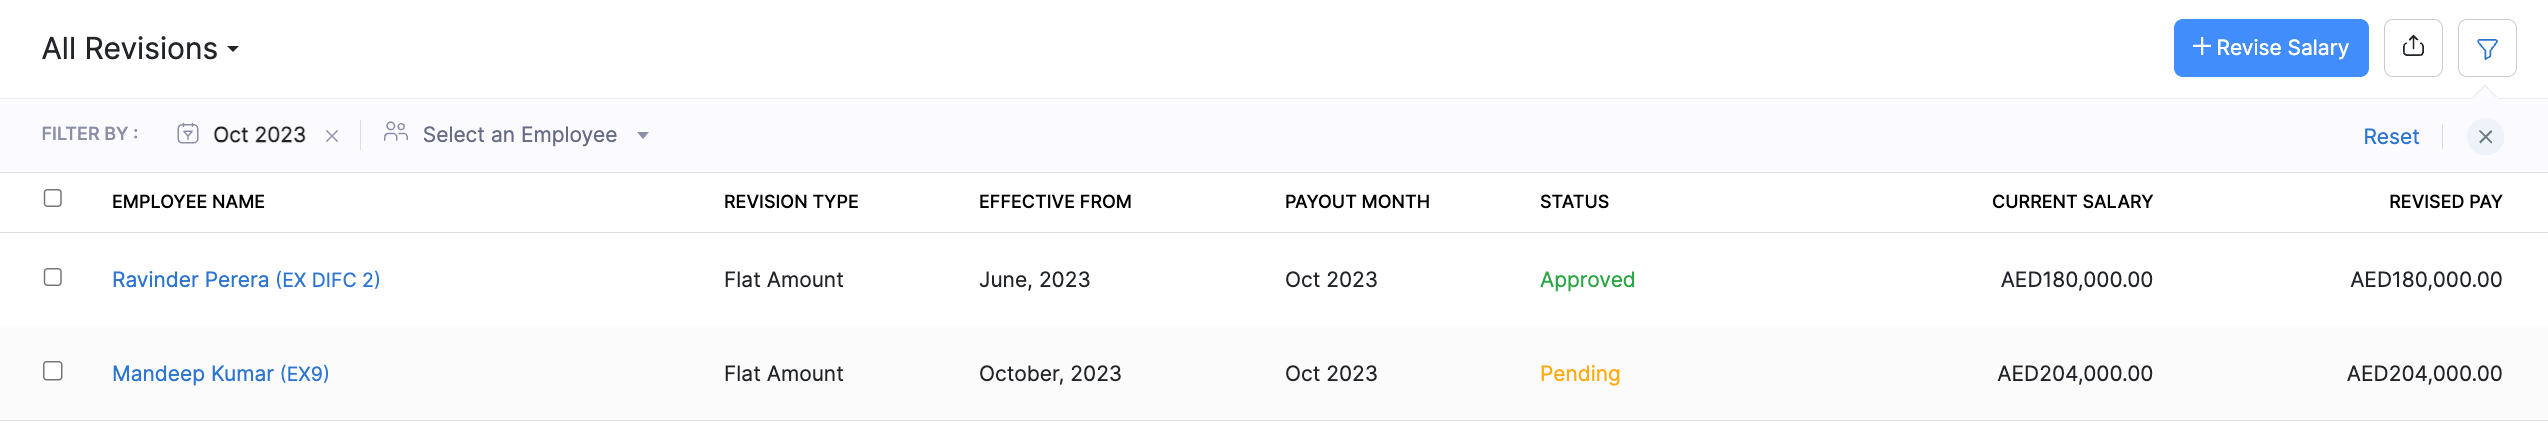The image size is (2548, 428).
Task: Check the Ravinder Perera row checkbox
Action: tap(53, 277)
